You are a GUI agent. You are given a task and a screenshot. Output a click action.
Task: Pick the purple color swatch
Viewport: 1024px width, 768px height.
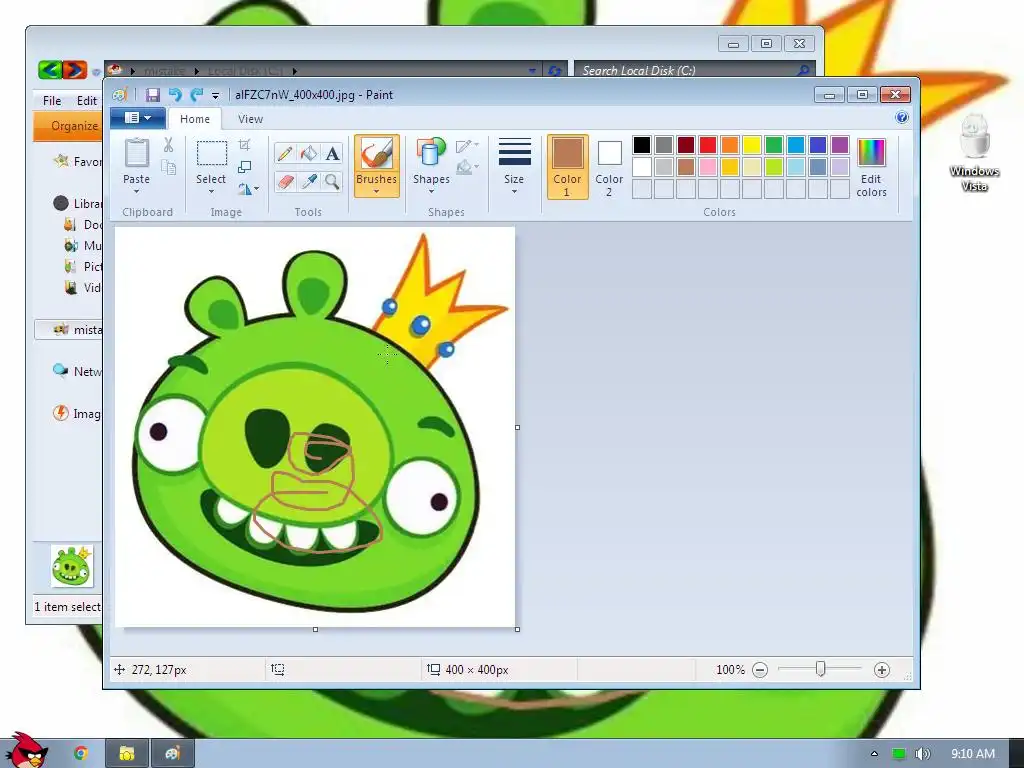(840, 144)
